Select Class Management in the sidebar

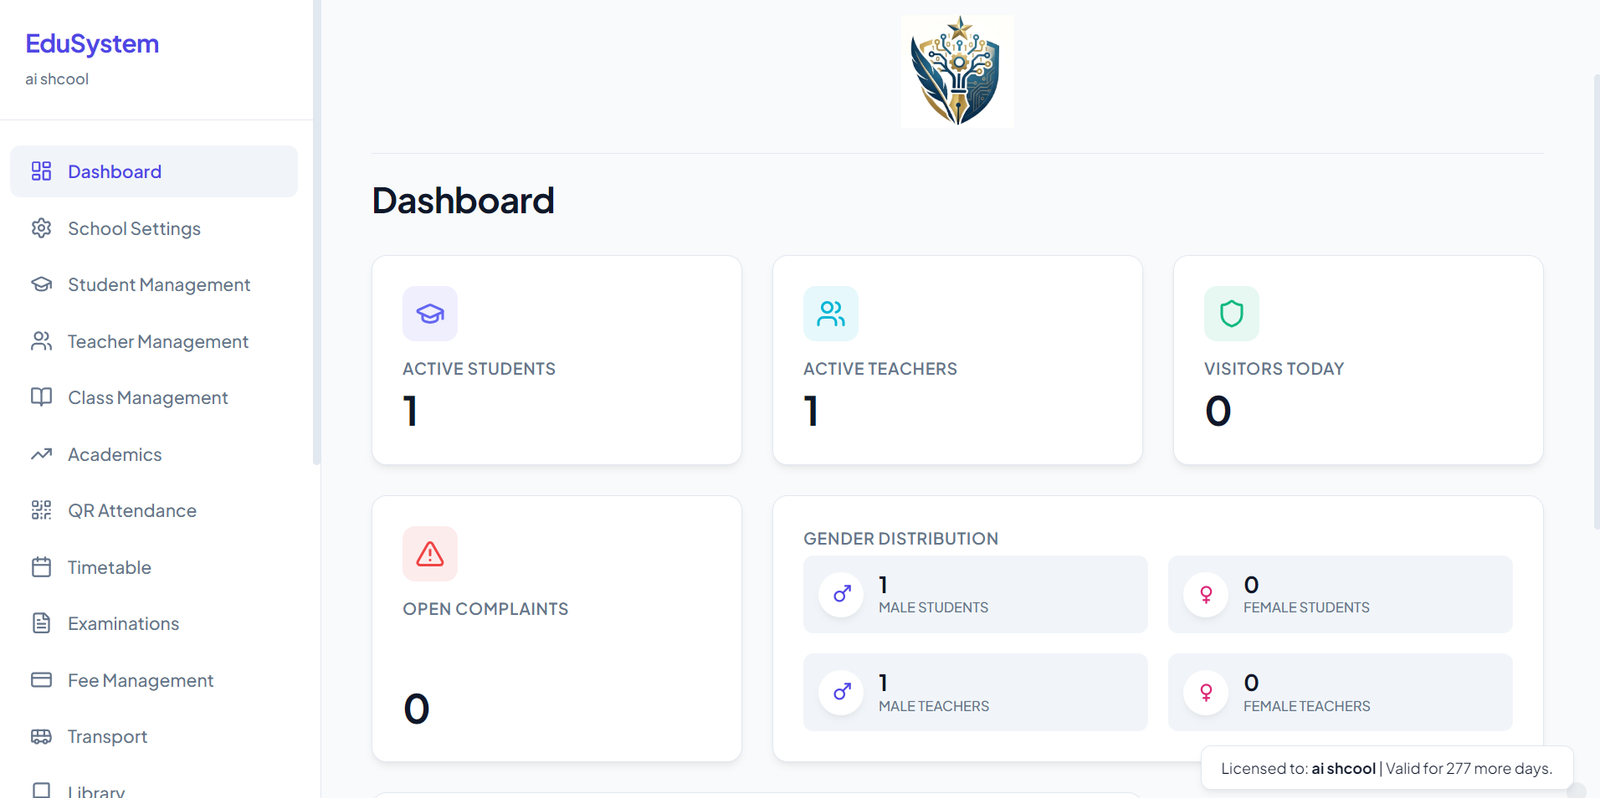coord(154,397)
